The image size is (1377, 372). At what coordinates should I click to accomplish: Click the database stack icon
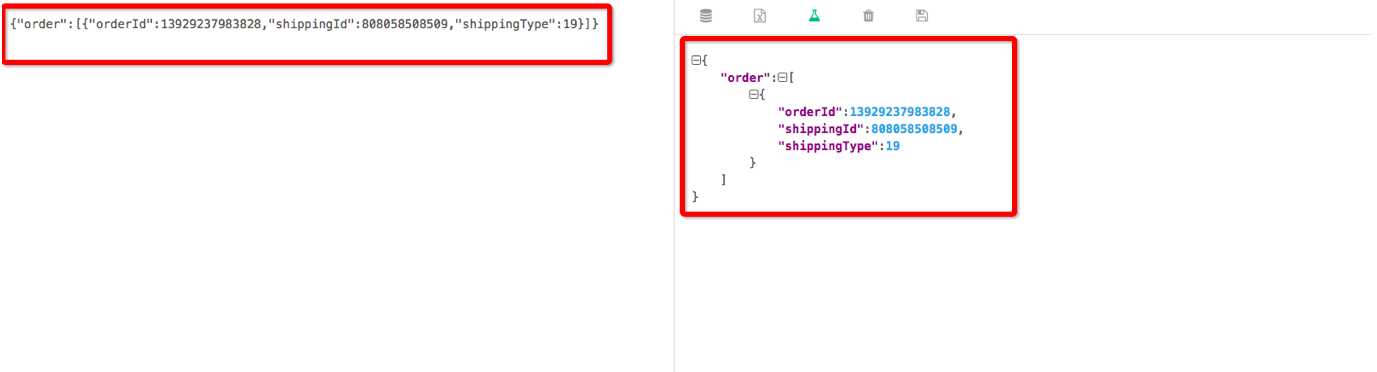pyautogui.click(x=706, y=15)
